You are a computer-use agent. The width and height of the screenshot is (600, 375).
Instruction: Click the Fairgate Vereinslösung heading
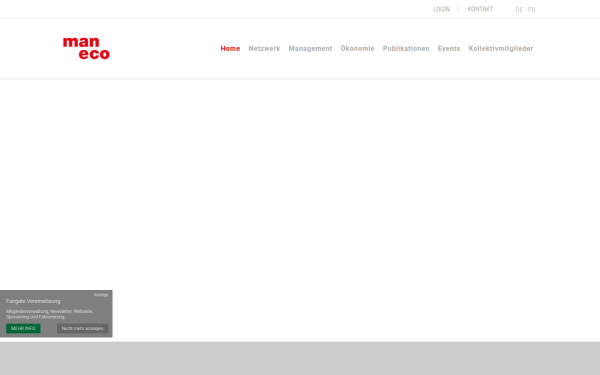pos(33,301)
